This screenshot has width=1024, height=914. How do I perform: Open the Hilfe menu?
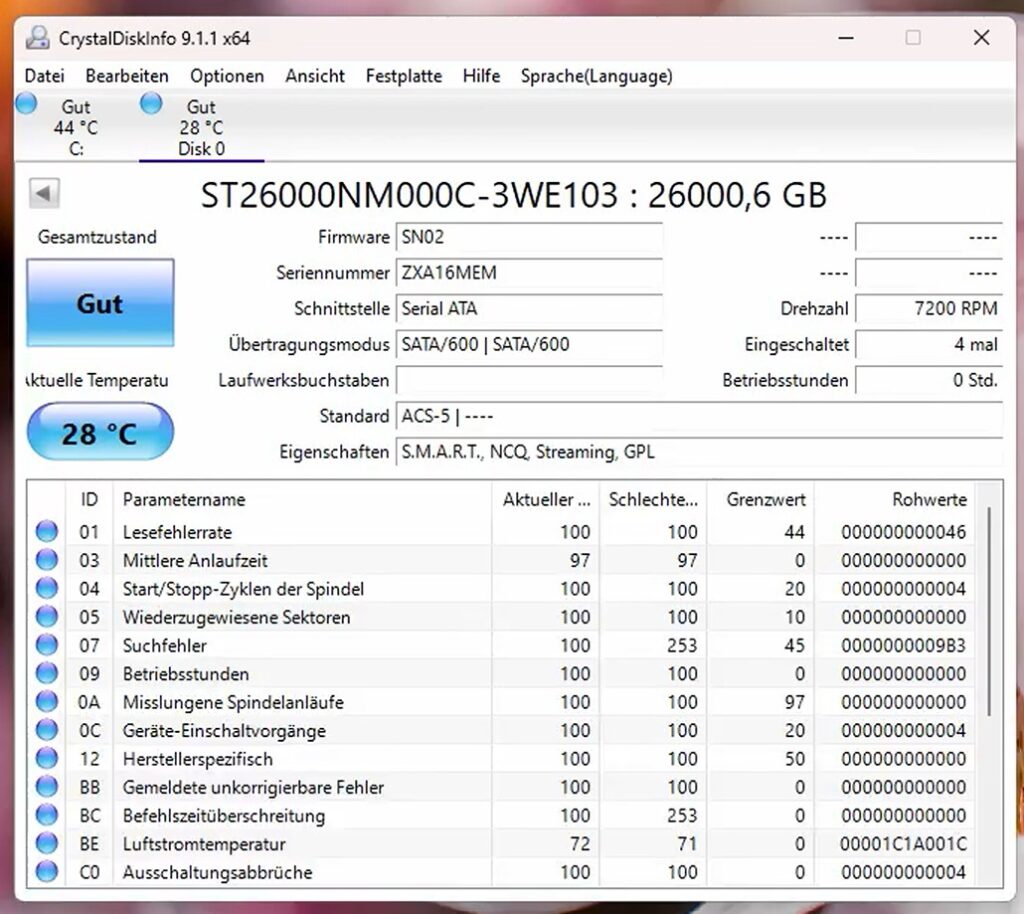481,76
